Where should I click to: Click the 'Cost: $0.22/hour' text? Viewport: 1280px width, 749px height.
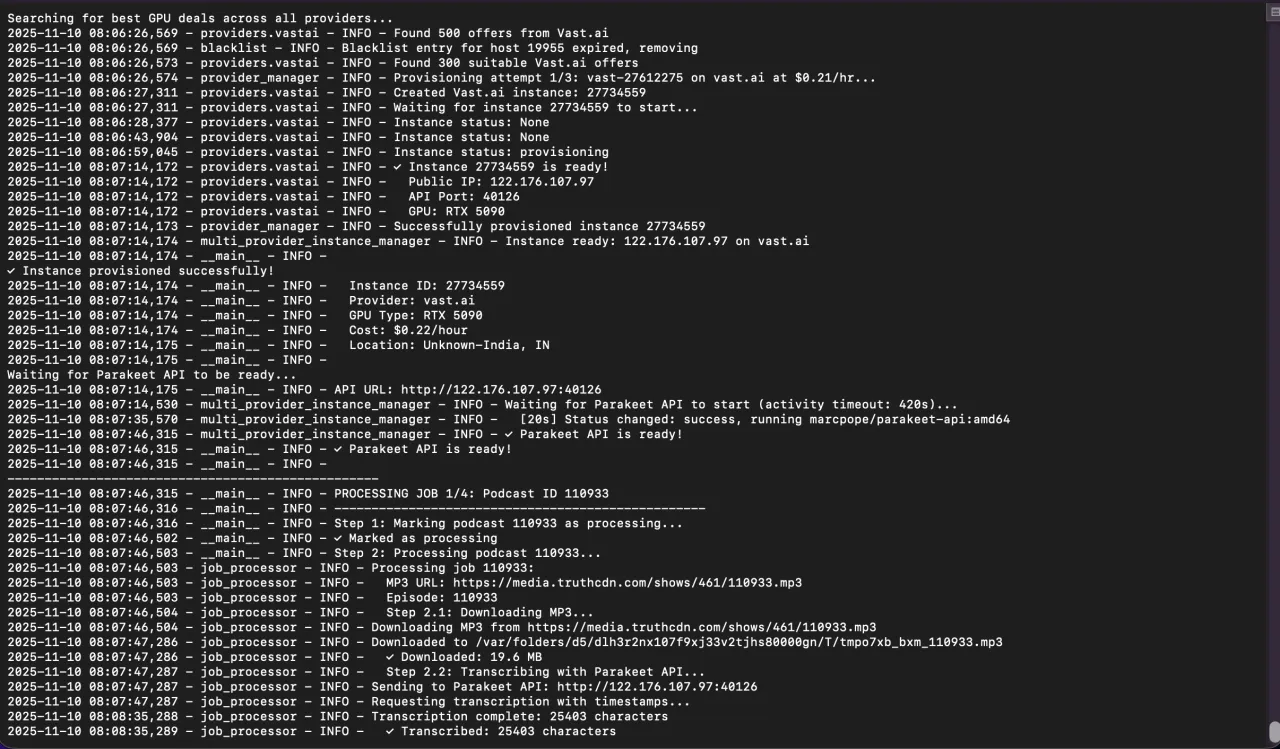click(407, 330)
